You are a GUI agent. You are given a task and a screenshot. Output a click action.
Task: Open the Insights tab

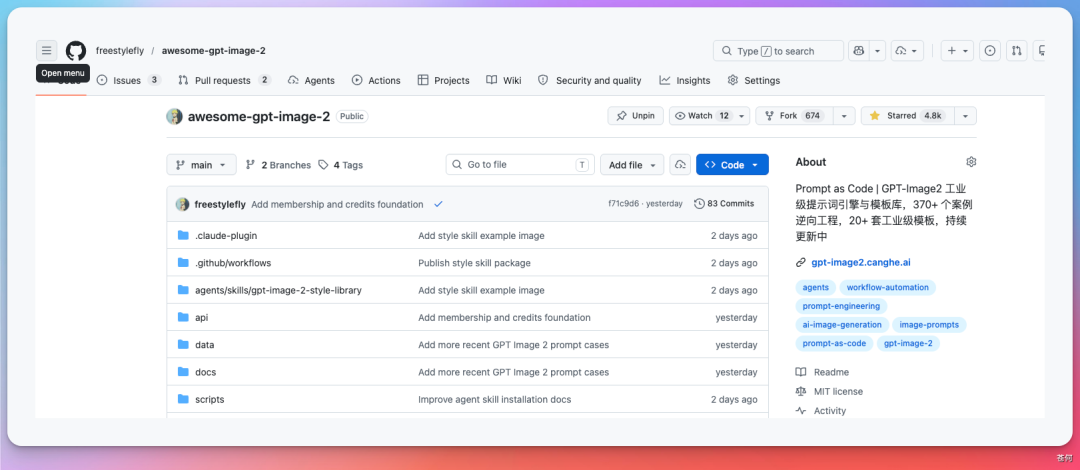point(685,81)
